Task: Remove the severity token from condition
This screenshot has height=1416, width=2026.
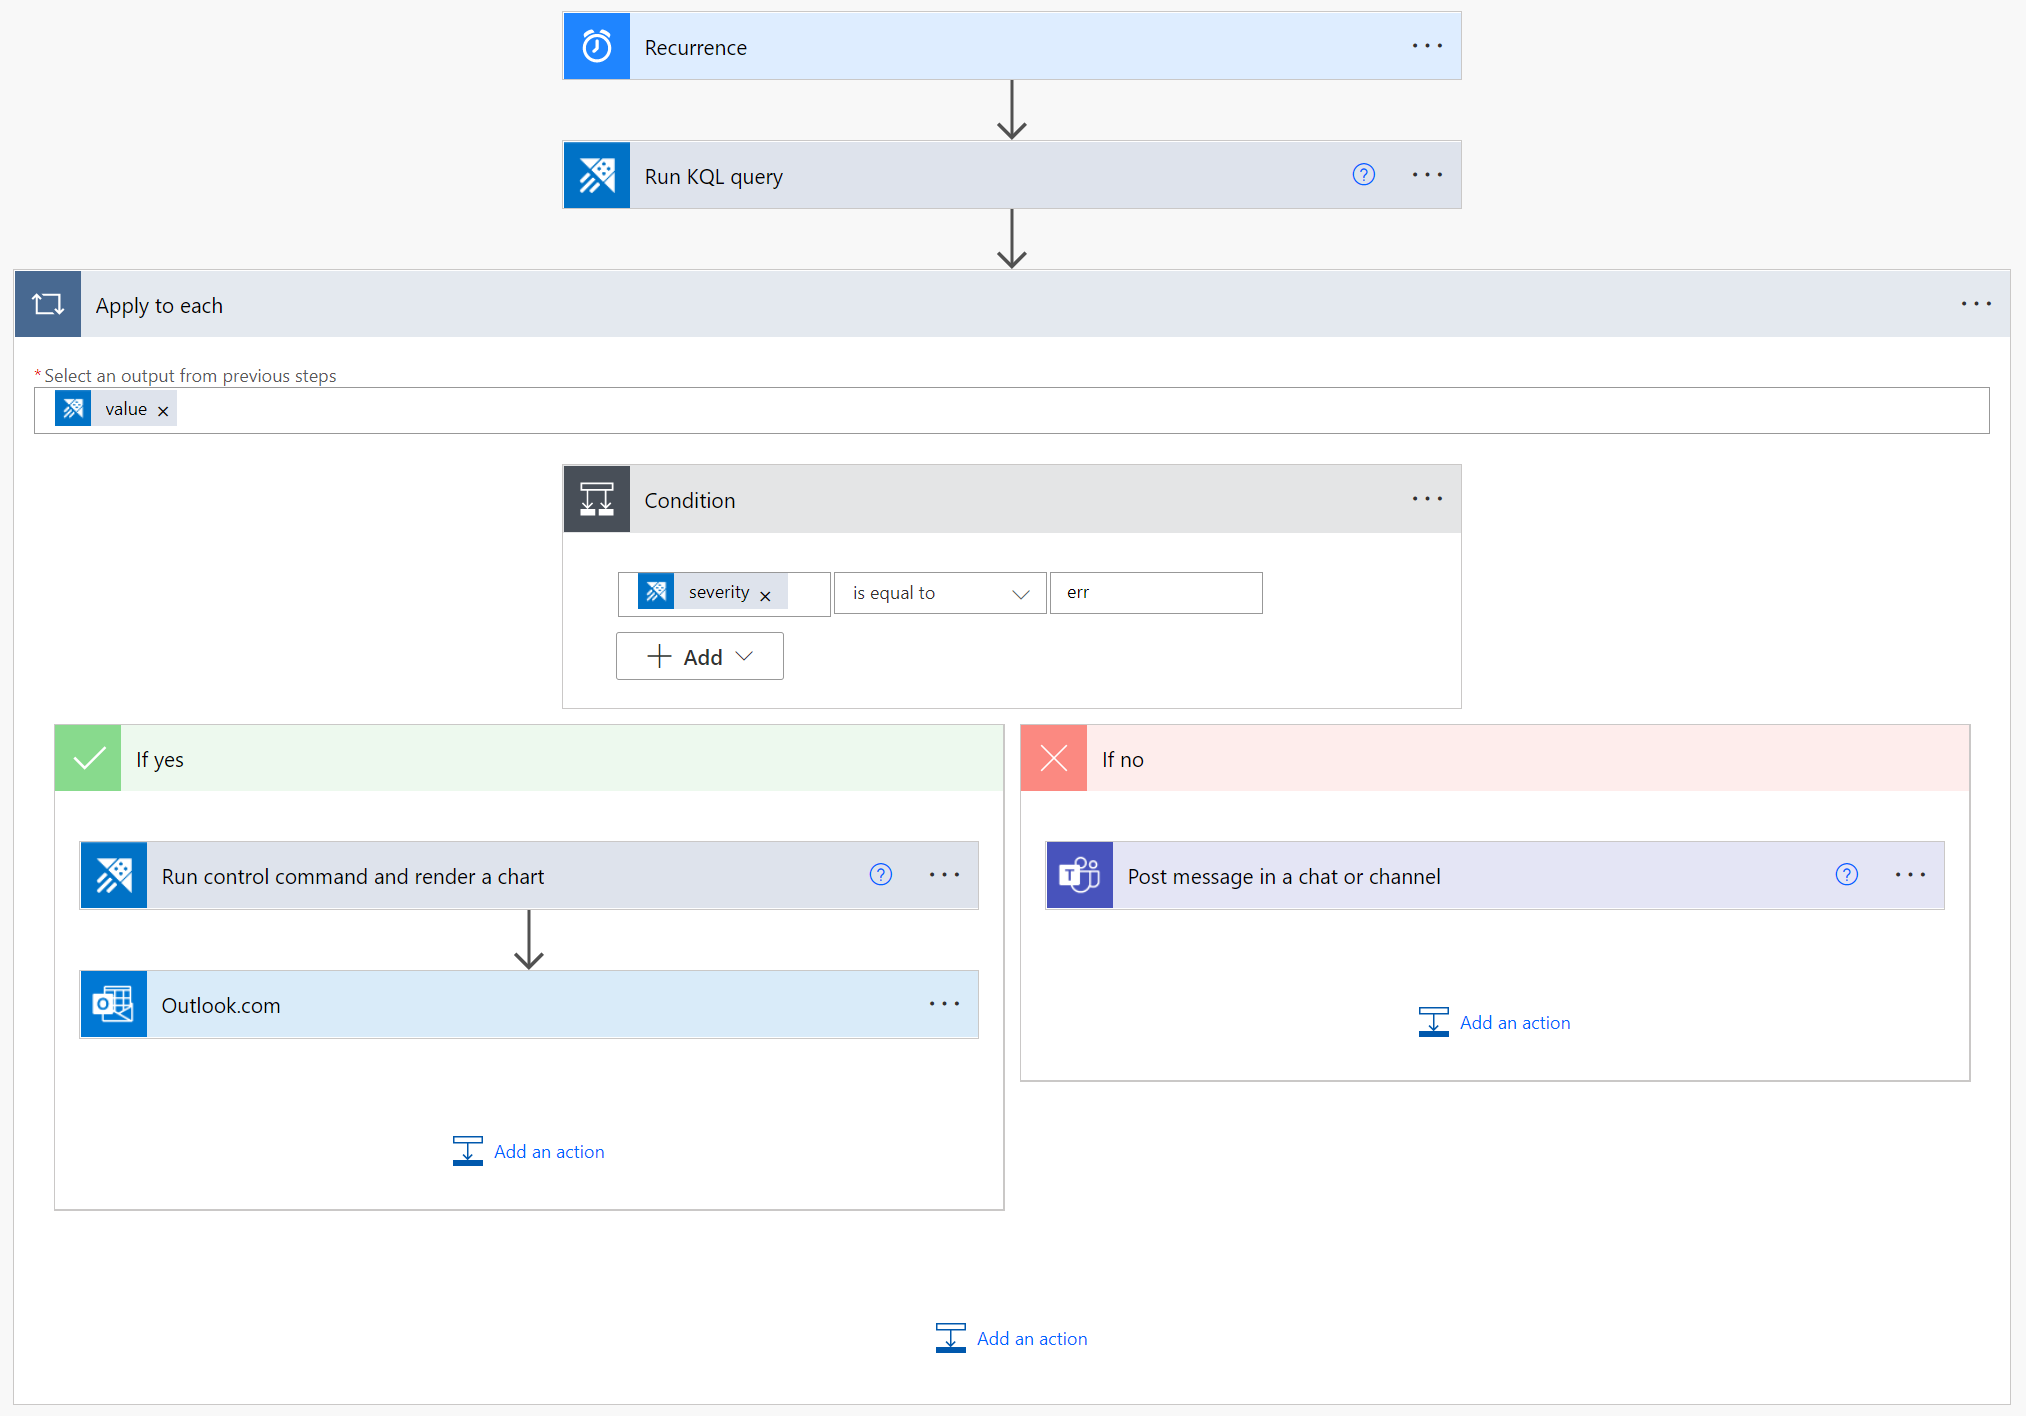Action: (765, 596)
